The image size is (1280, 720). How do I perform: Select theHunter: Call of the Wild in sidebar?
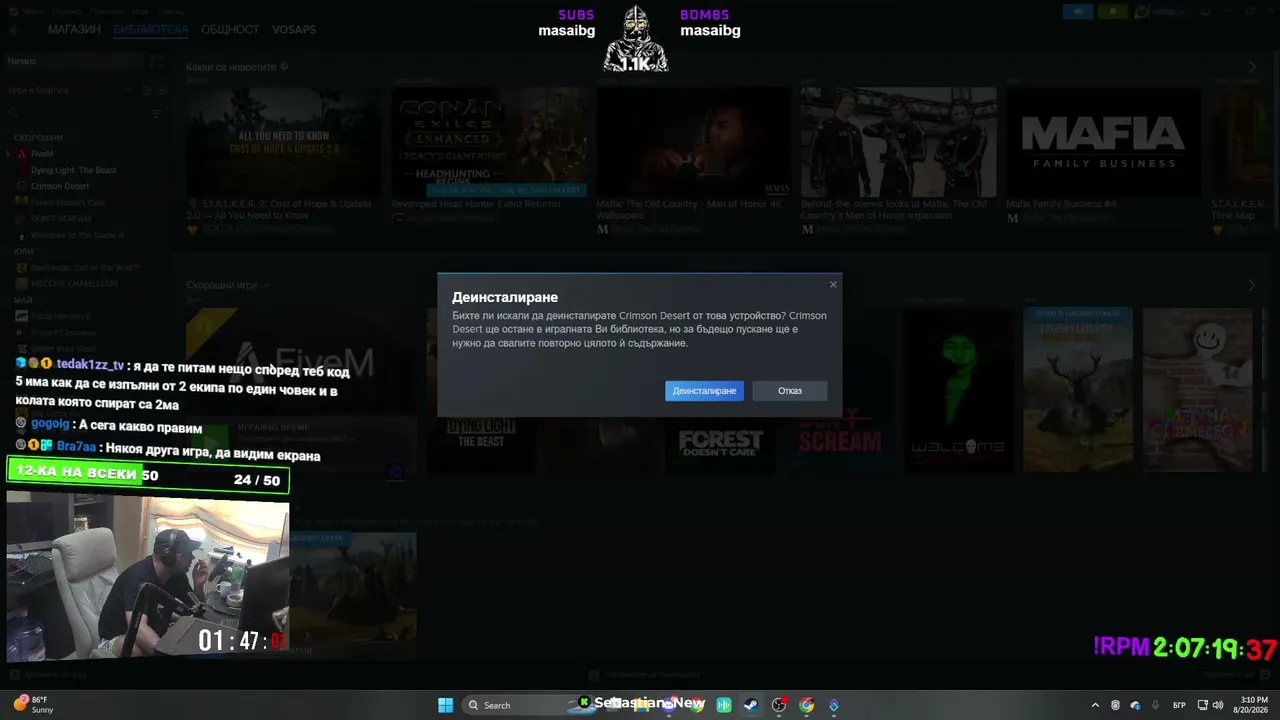[x=85, y=267]
